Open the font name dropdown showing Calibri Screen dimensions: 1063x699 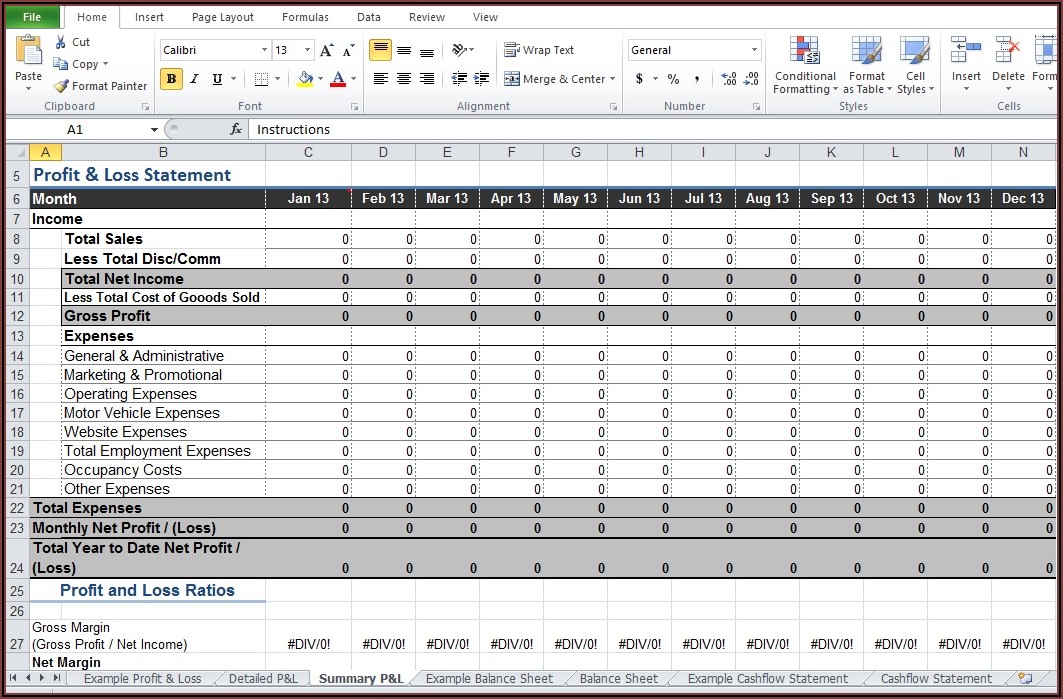(x=264, y=50)
